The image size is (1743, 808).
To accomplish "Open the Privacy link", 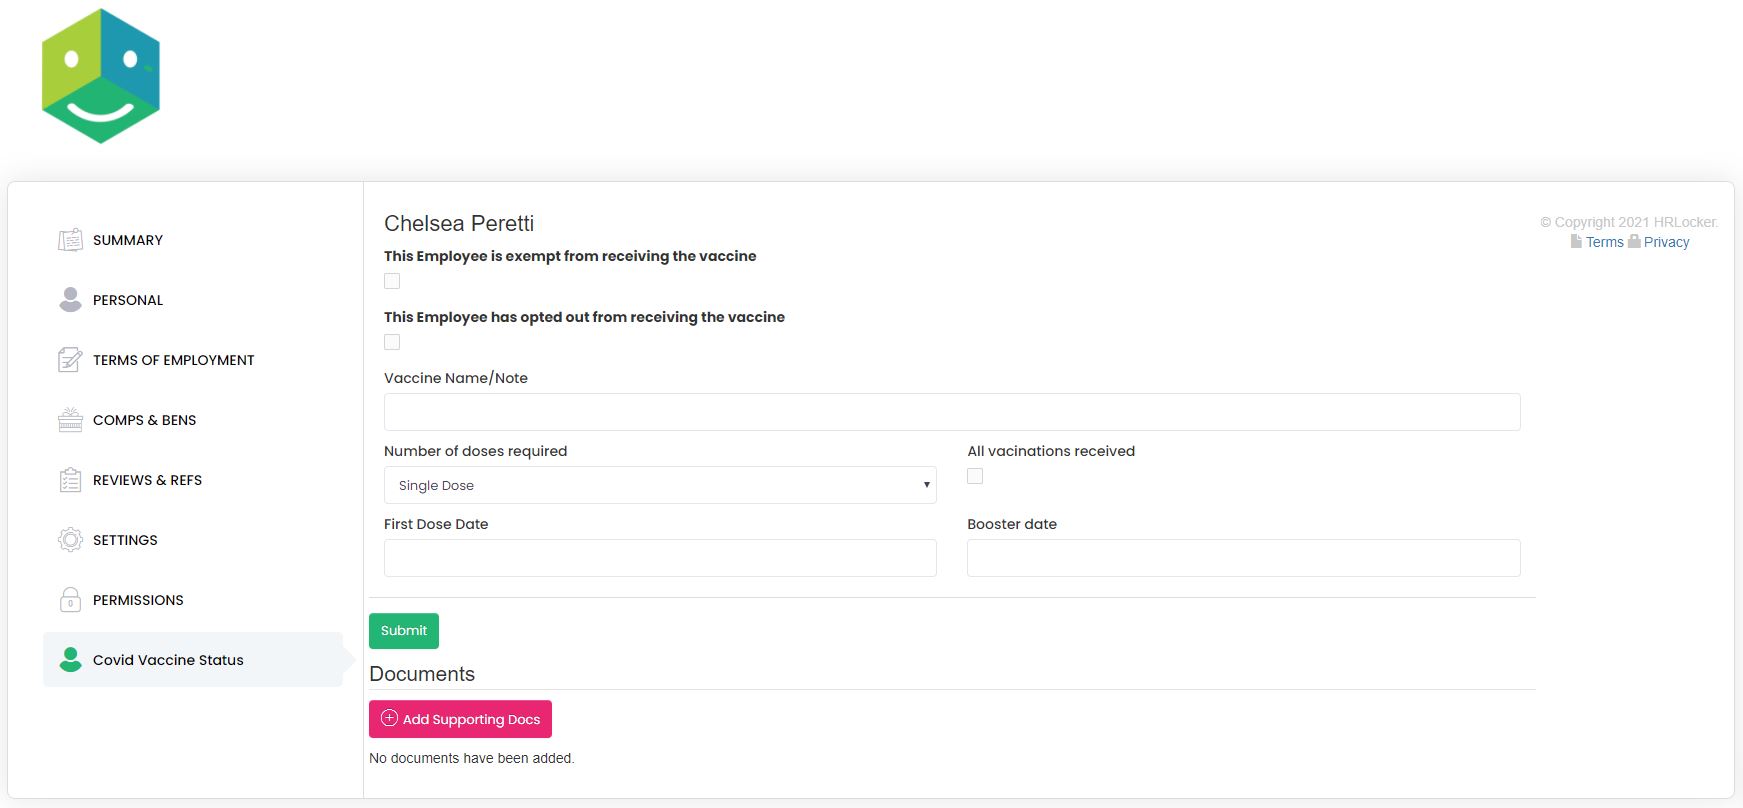I will [x=1666, y=242].
